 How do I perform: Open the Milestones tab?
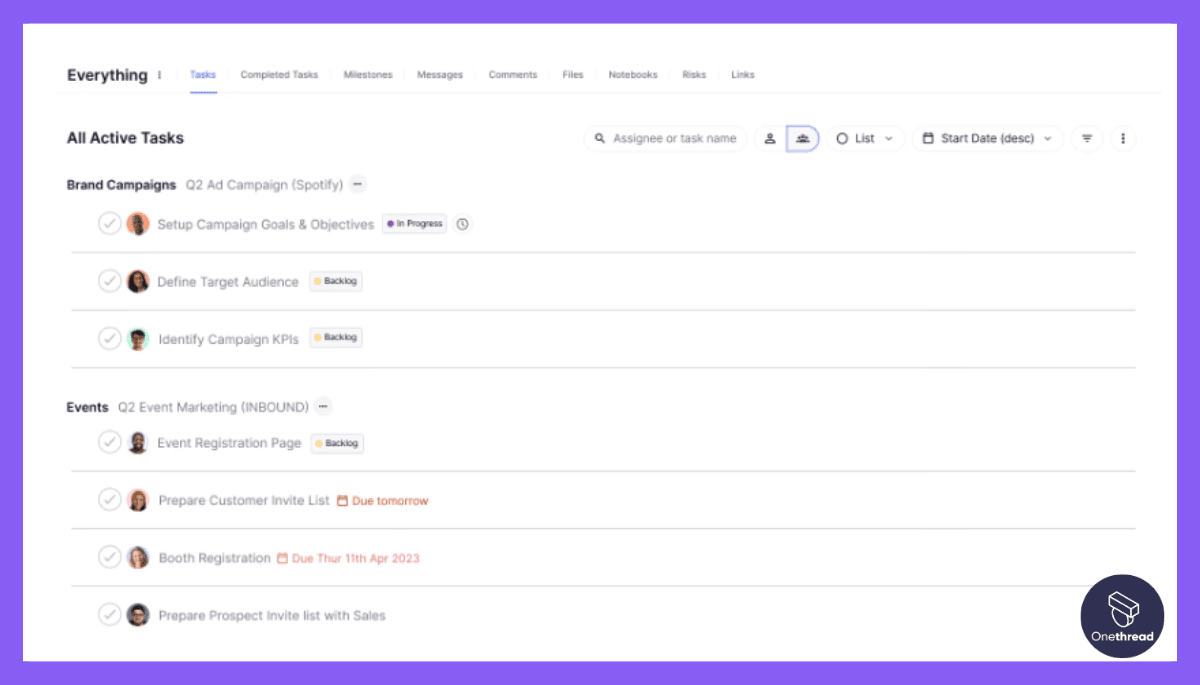[368, 74]
